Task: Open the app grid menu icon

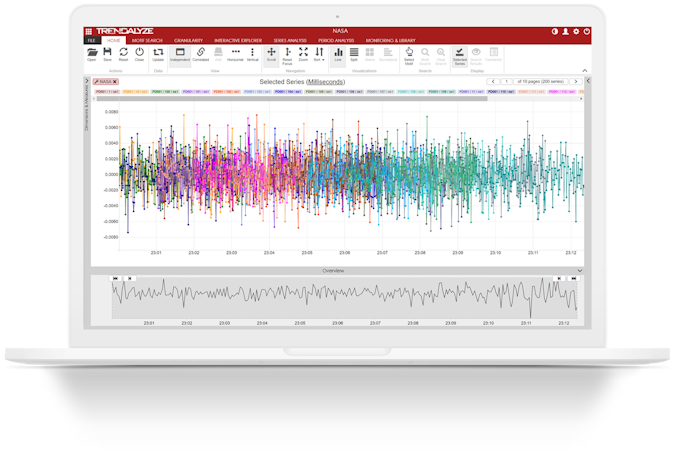Action: pyautogui.click(x=89, y=31)
